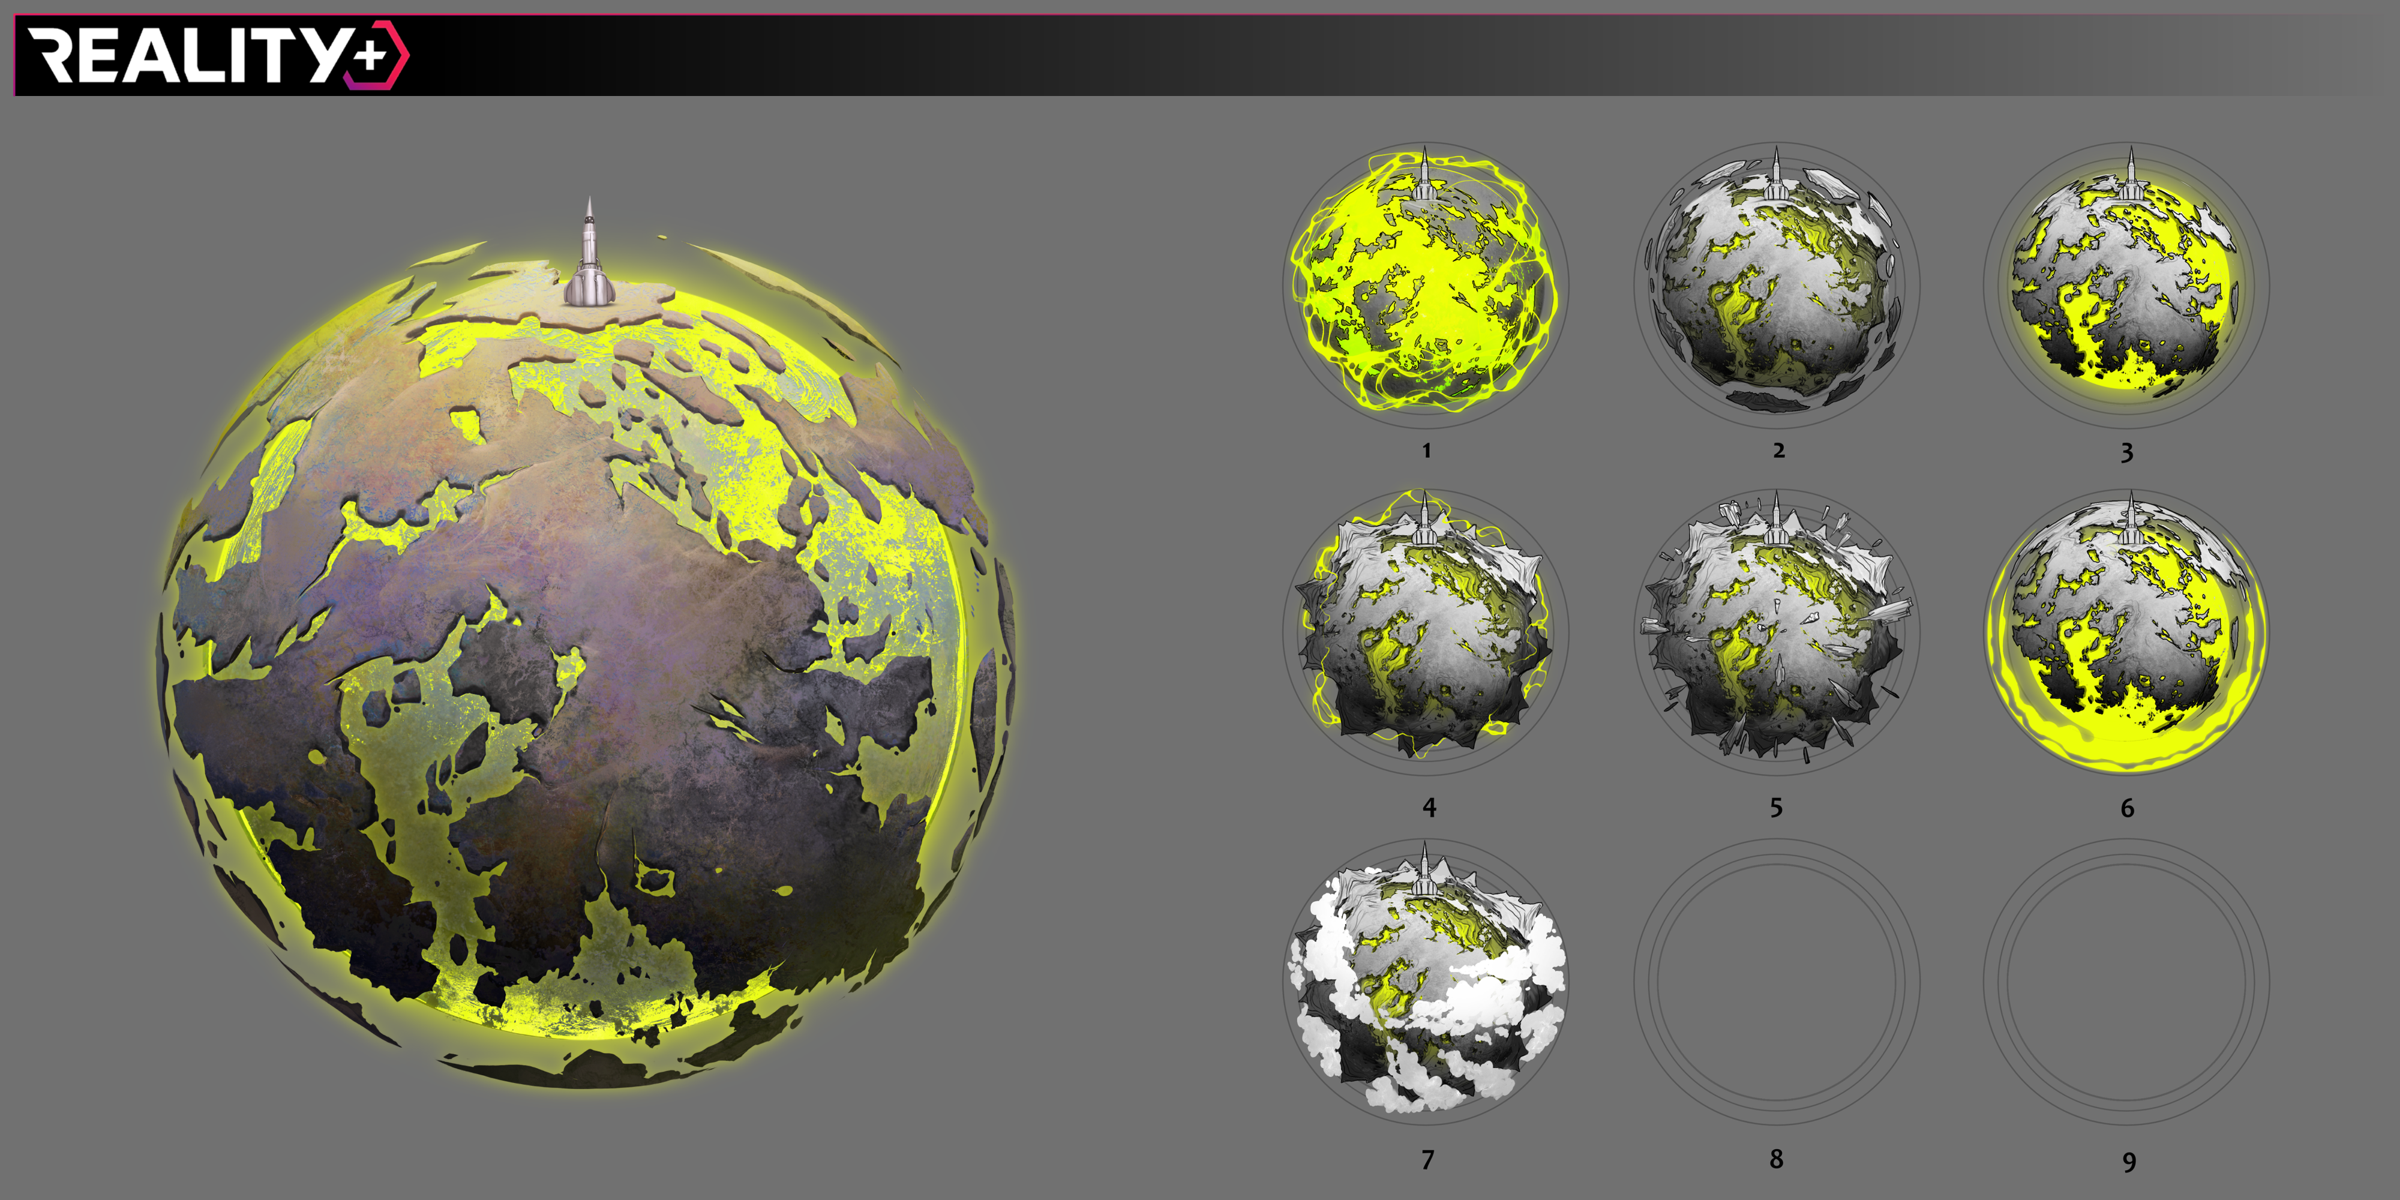The width and height of the screenshot is (2400, 1200).
Task: Click the number 1 label
Action: [x=1427, y=451]
